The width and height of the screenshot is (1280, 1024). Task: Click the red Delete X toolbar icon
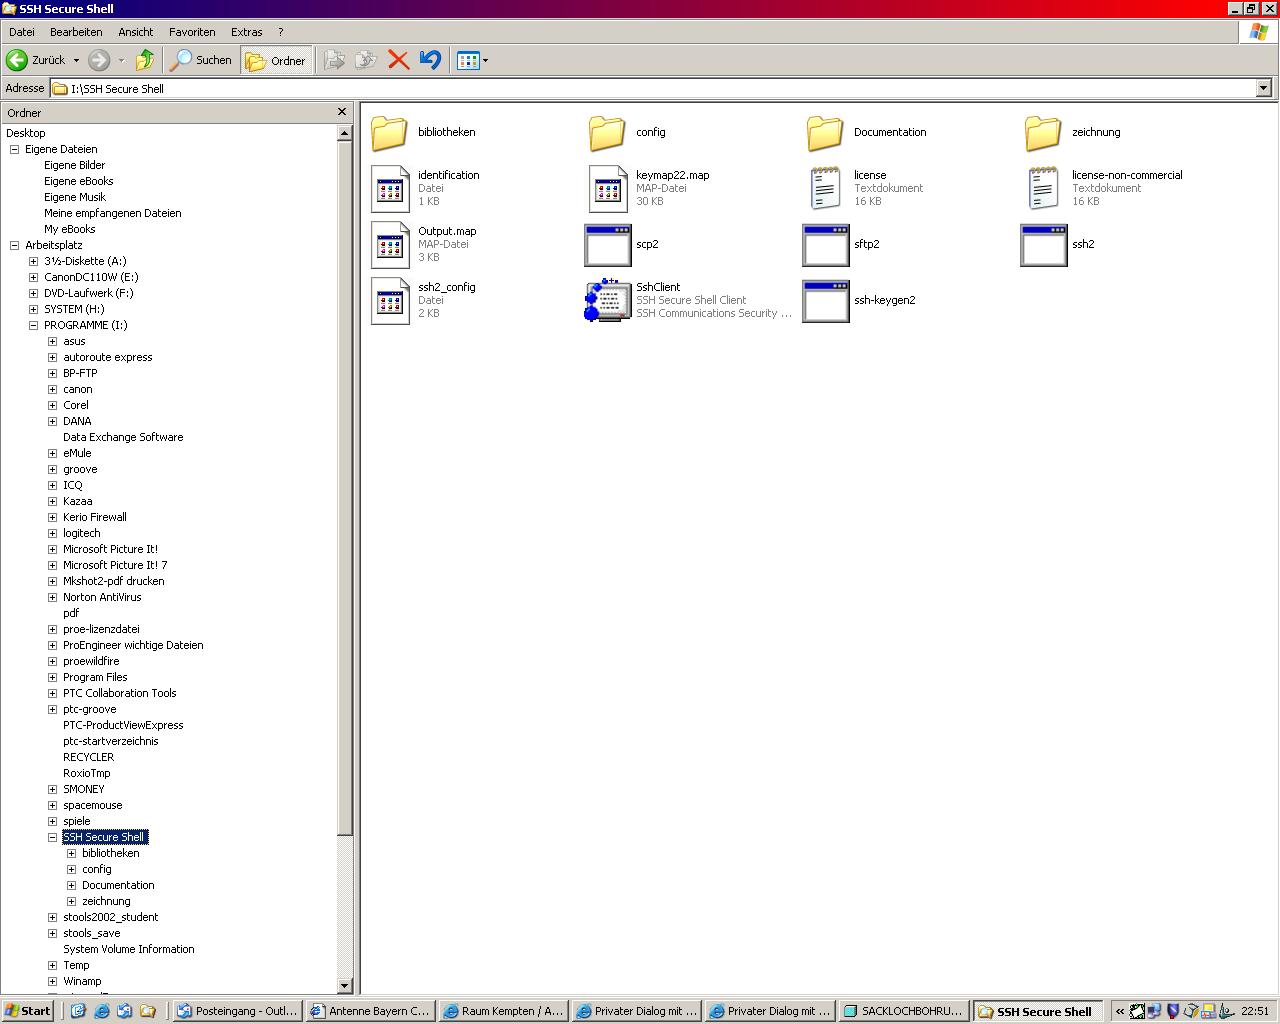398,60
